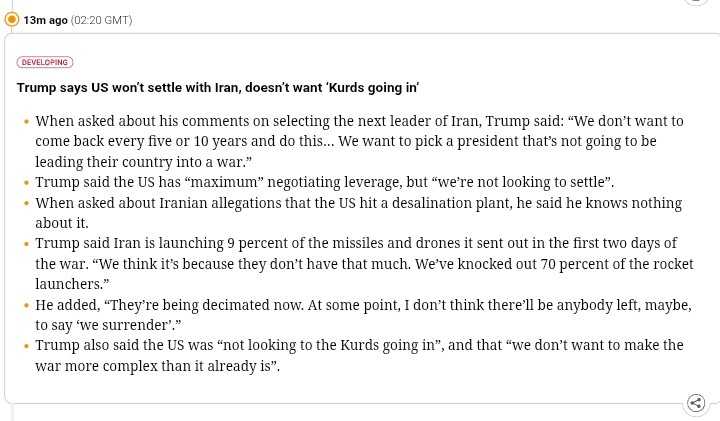The height and width of the screenshot is (421, 720).
Task: Click the bullet marker before "When asked about Iranian allegations"
Action: [26, 203]
